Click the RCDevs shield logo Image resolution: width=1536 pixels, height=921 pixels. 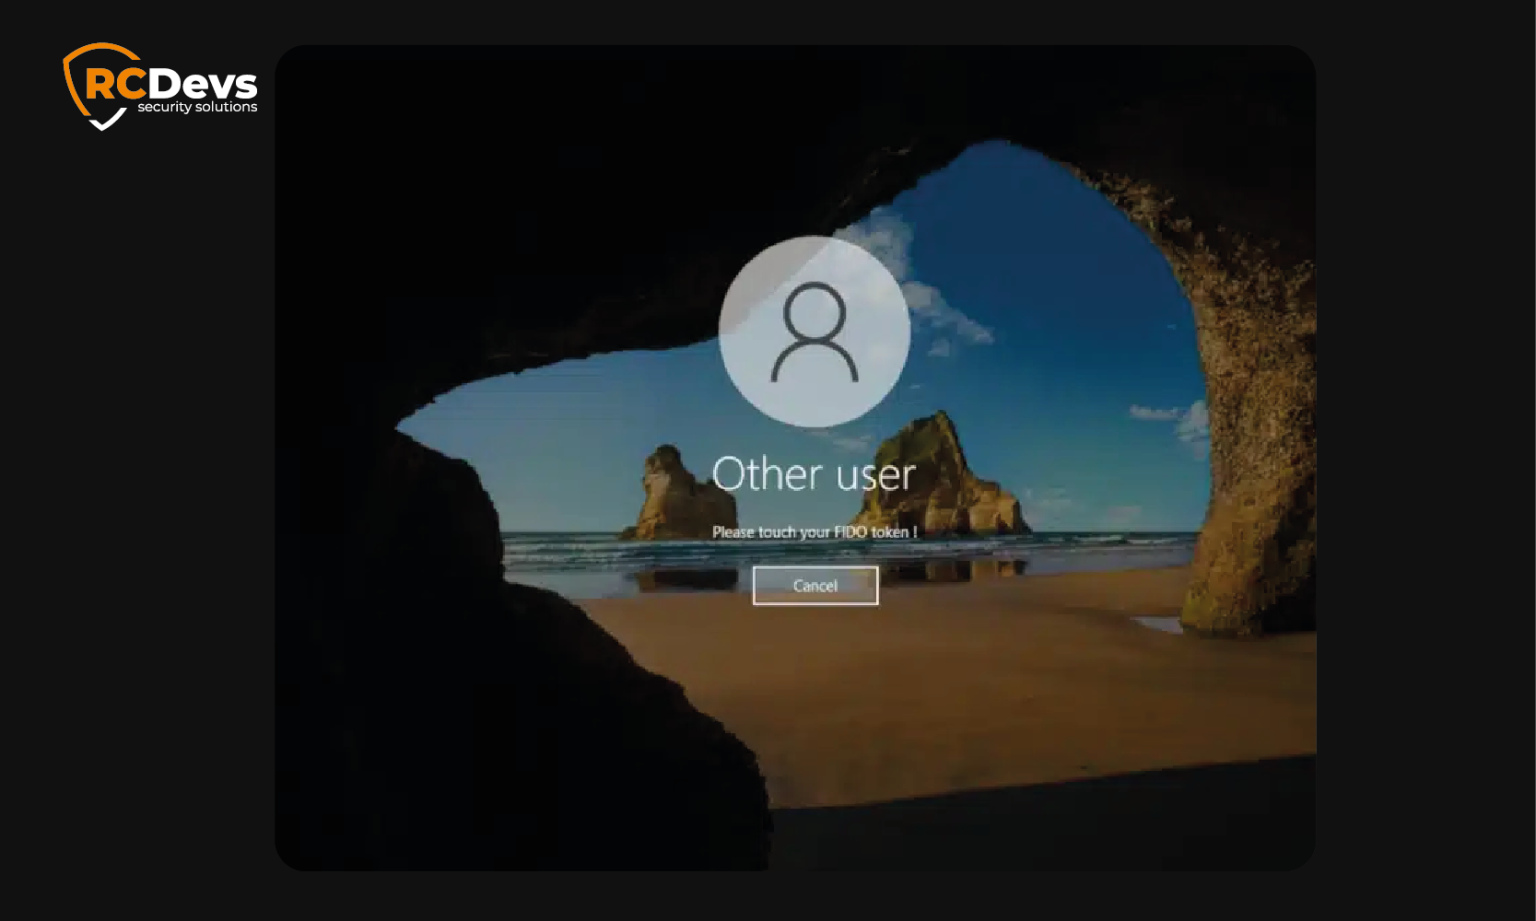coord(95,85)
